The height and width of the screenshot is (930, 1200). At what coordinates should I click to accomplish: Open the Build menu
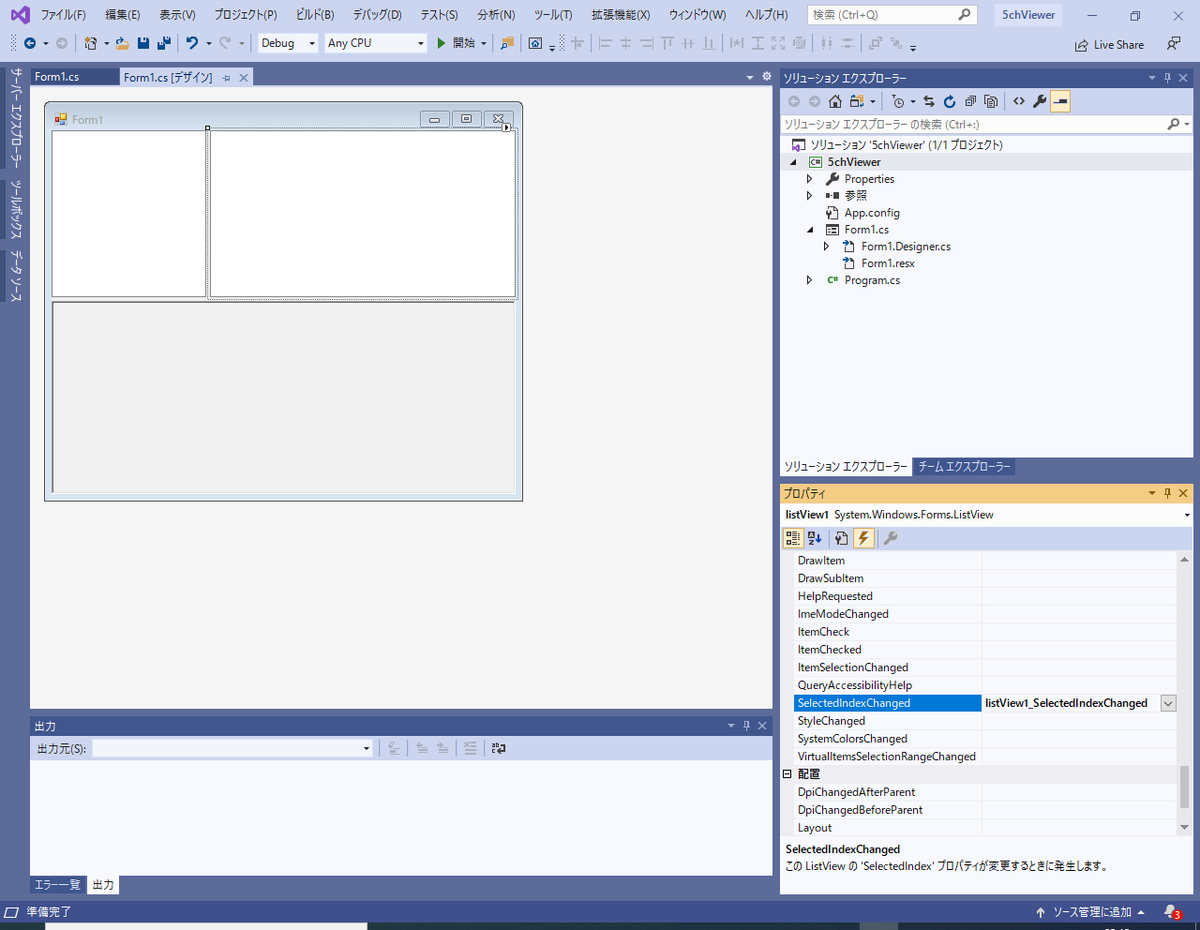(x=315, y=15)
